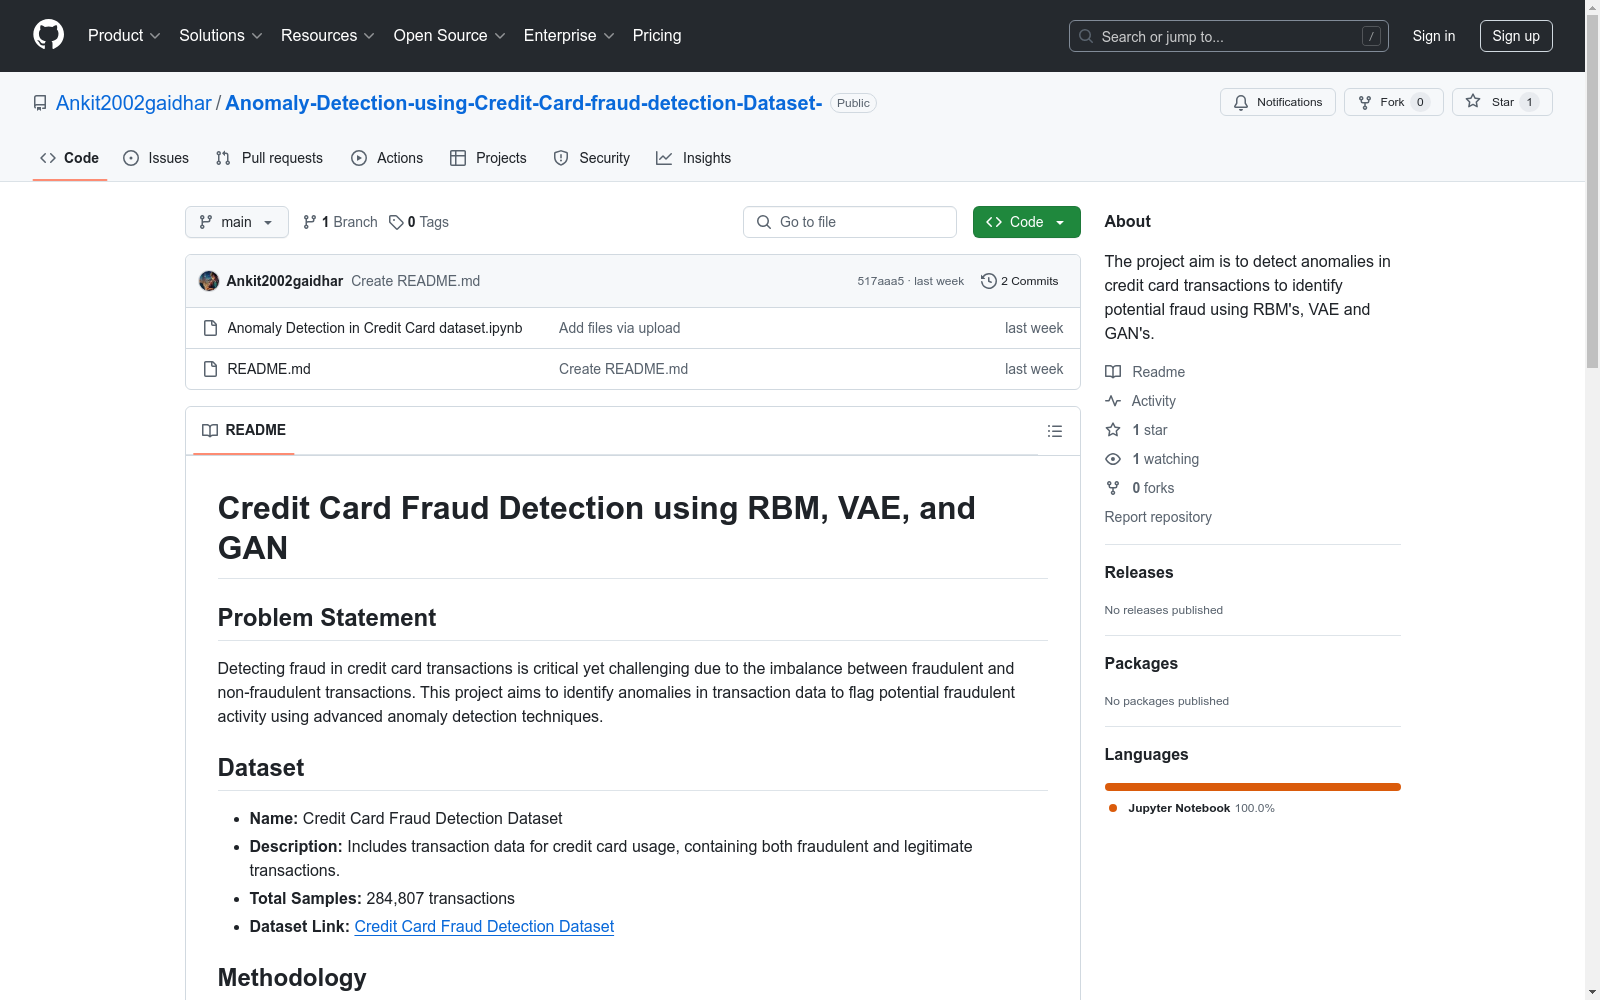Open Ankit2002gaidhar commit author link
The image size is (1600, 1000).
click(x=285, y=281)
